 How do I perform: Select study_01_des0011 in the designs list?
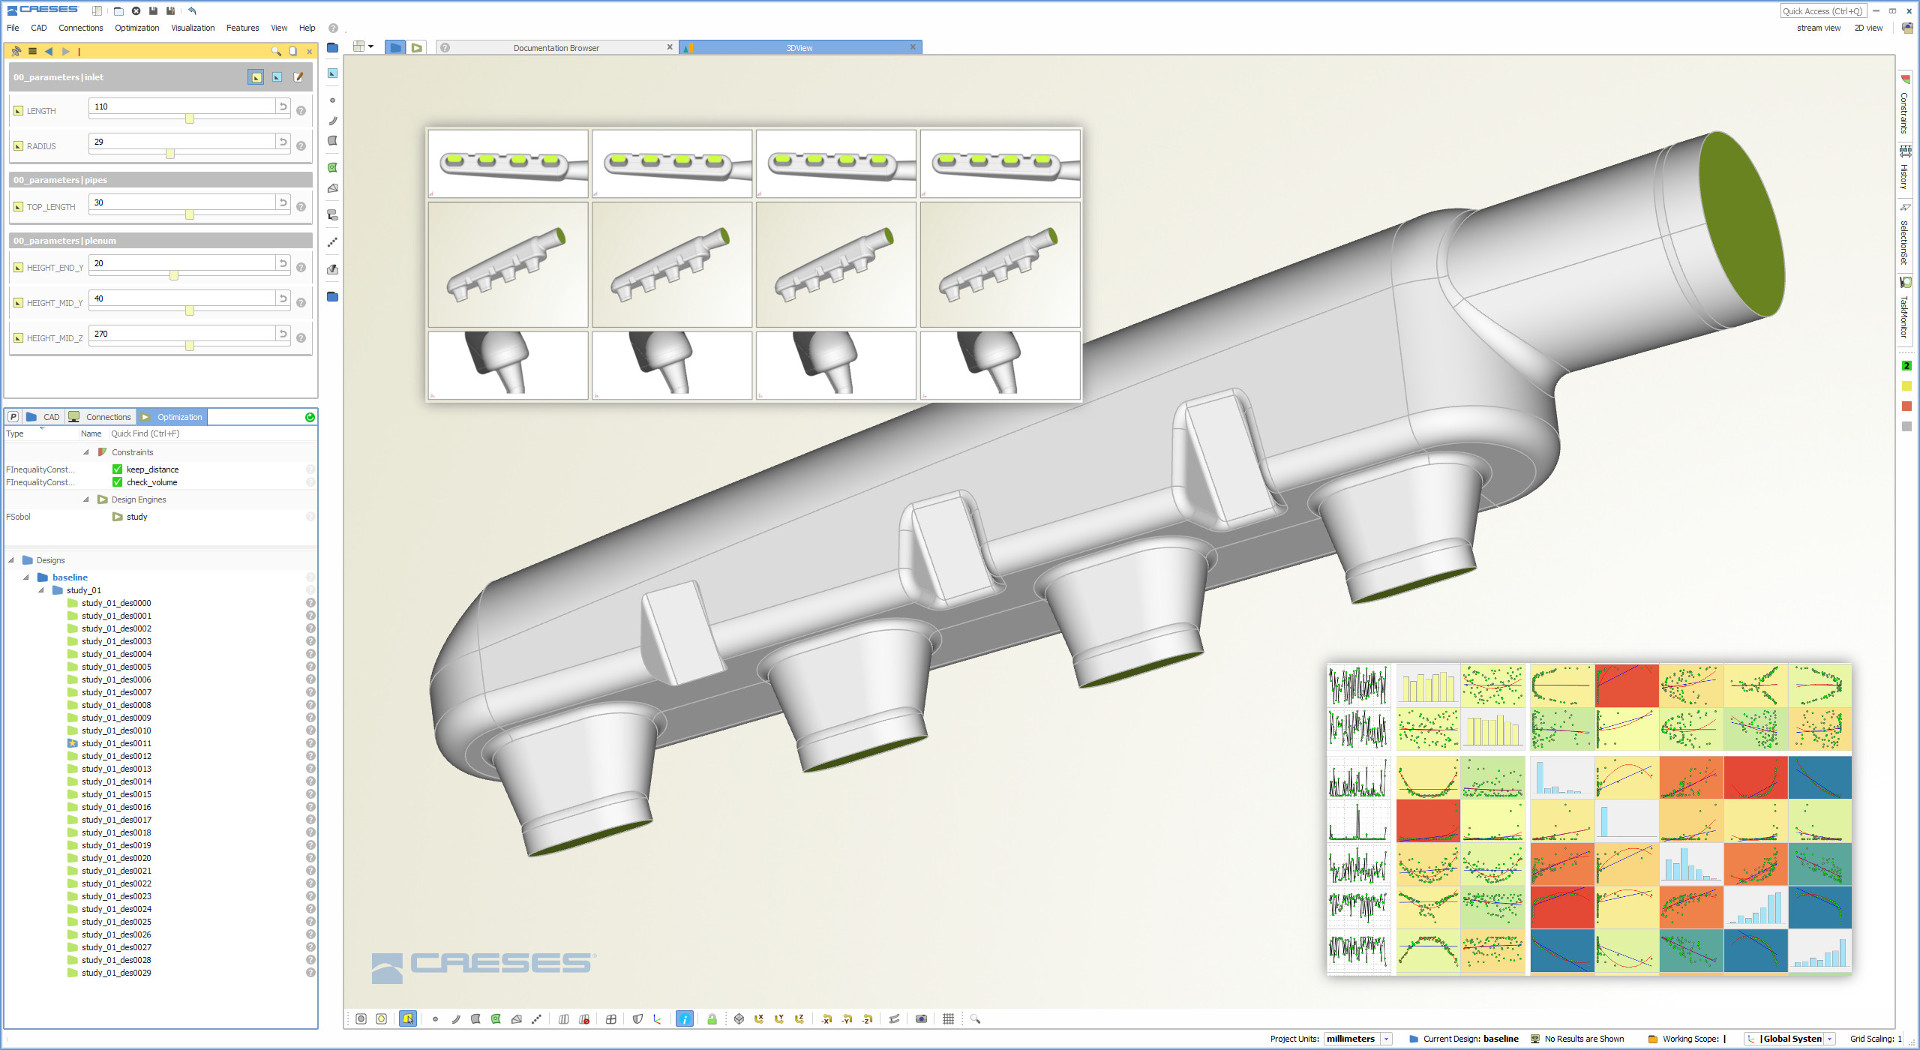click(x=116, y=743)
